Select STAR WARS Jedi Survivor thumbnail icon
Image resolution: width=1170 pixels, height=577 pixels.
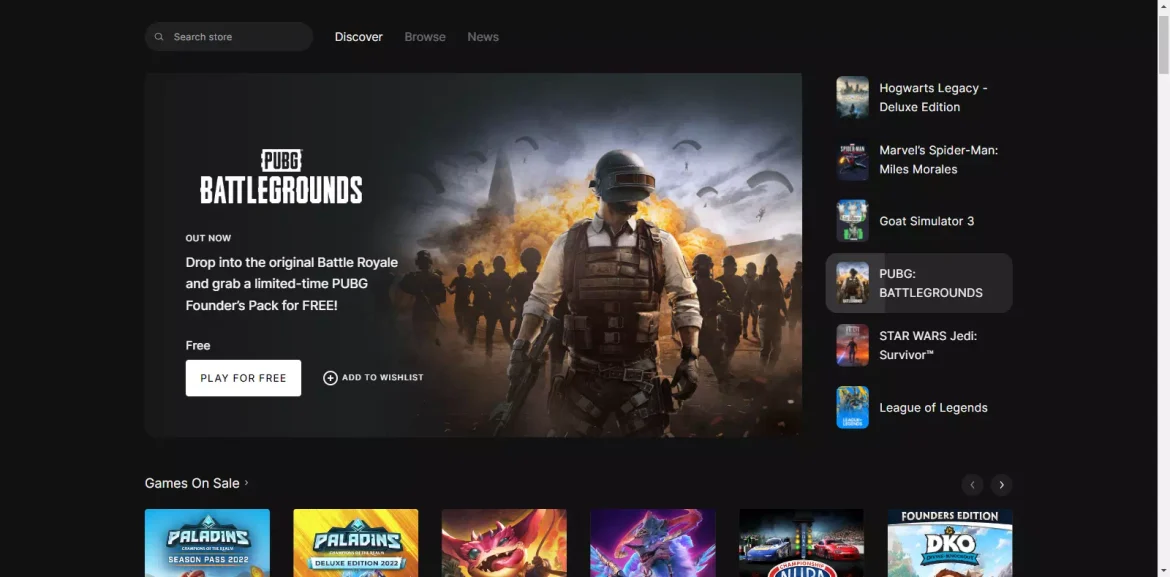(x=852, y=345)
